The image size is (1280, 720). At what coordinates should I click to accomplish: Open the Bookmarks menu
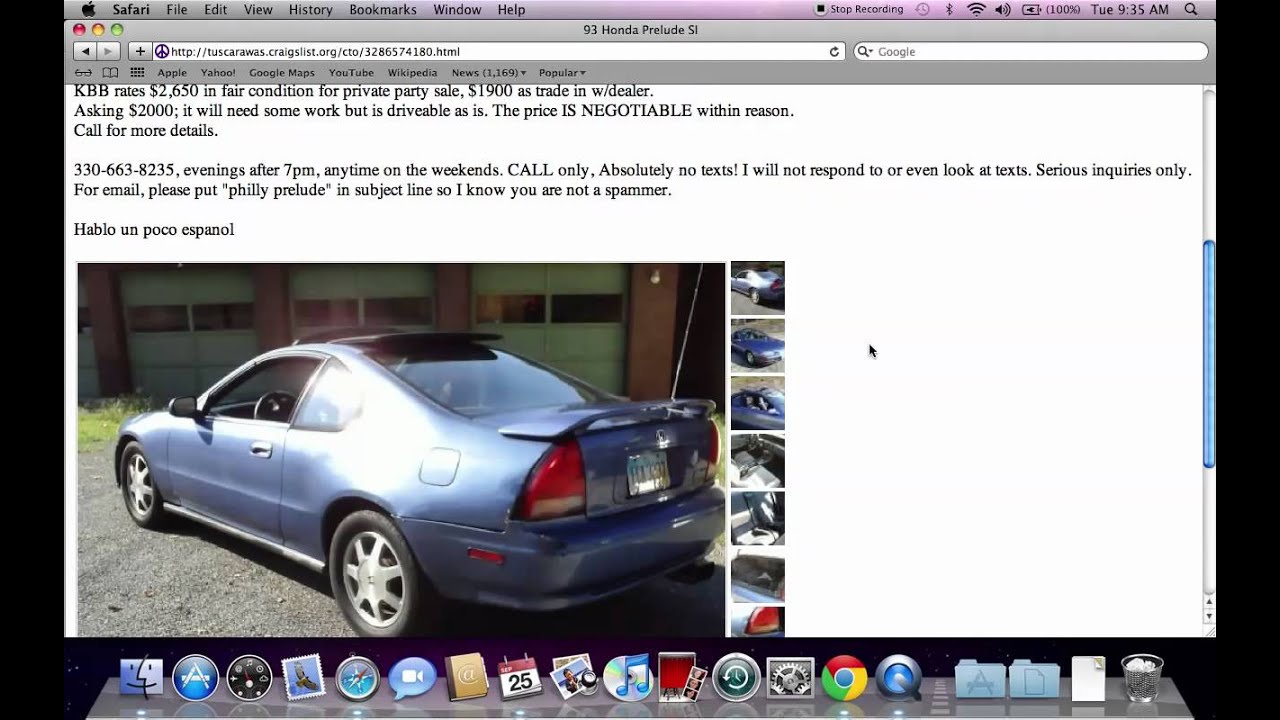(383, 9)
